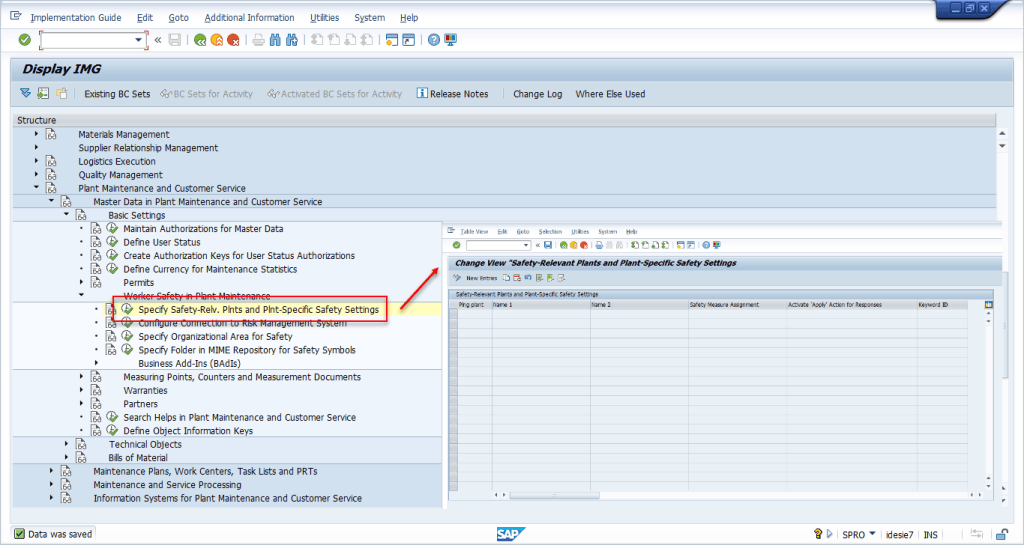
Task: Click the Customize Local Layout monitor icon
Action: (451, 40)
